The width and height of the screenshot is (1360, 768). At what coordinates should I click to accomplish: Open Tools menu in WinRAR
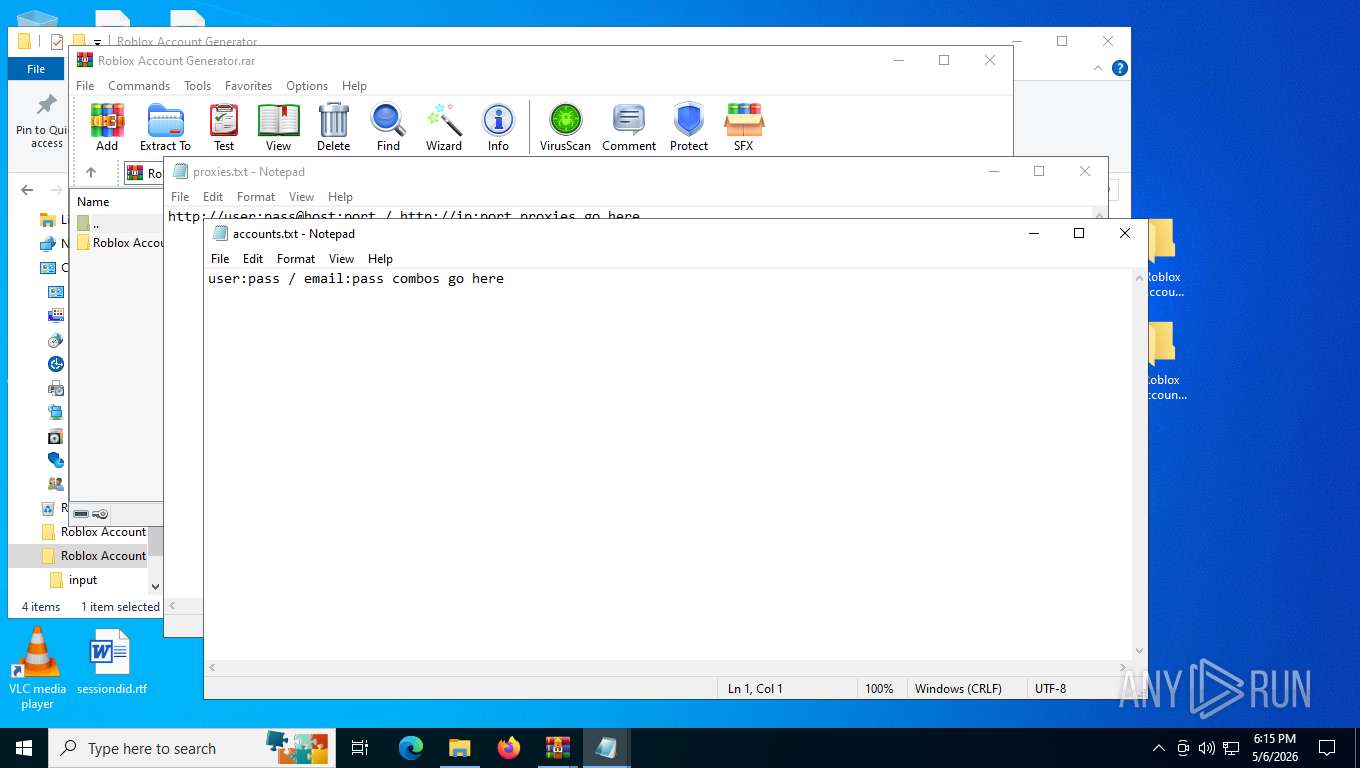coord(197,86)
